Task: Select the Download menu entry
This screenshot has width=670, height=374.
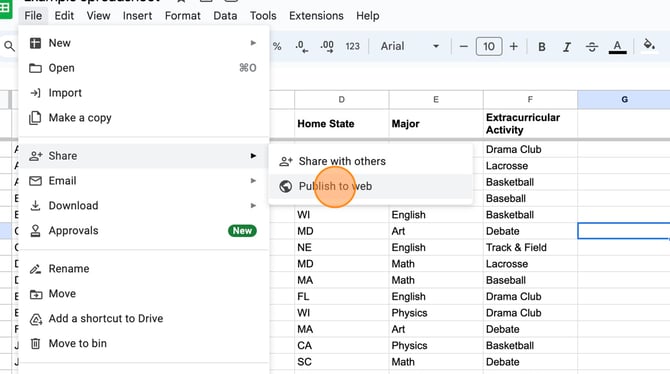Action: [x=143, y=206]
